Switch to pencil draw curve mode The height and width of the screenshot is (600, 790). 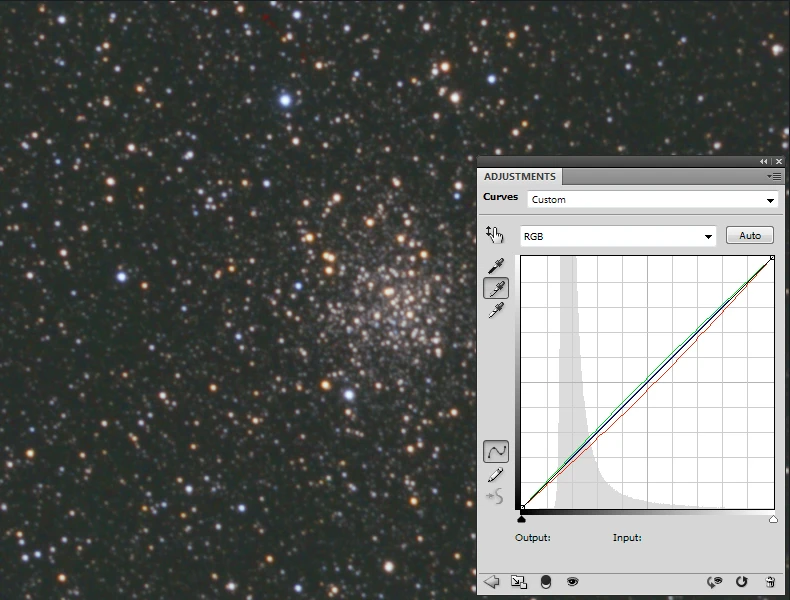495,475
